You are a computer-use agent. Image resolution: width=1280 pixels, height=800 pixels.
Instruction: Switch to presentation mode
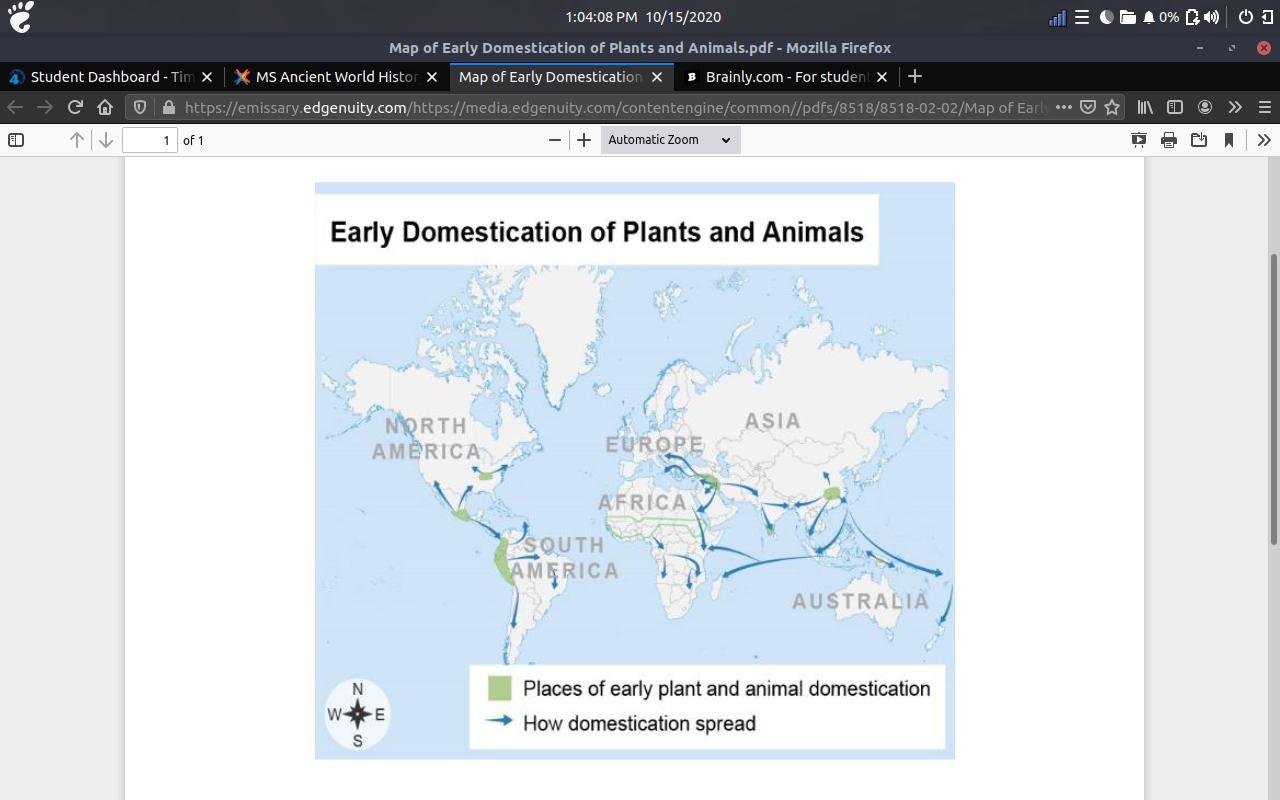1138,140
